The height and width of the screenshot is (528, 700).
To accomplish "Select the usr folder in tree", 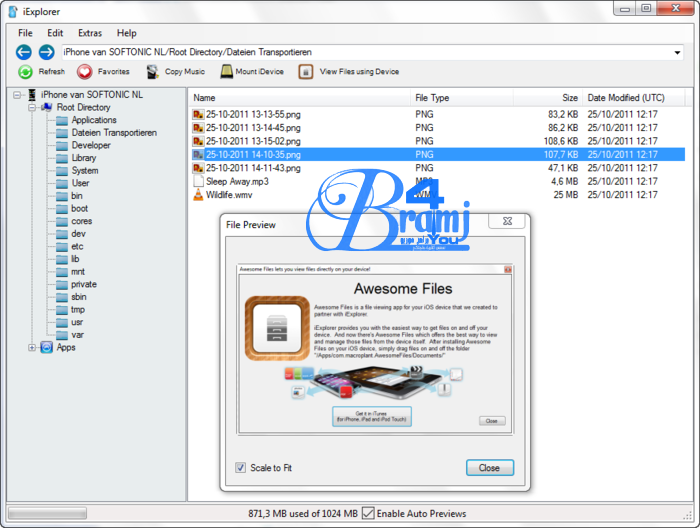I will 77,322.
